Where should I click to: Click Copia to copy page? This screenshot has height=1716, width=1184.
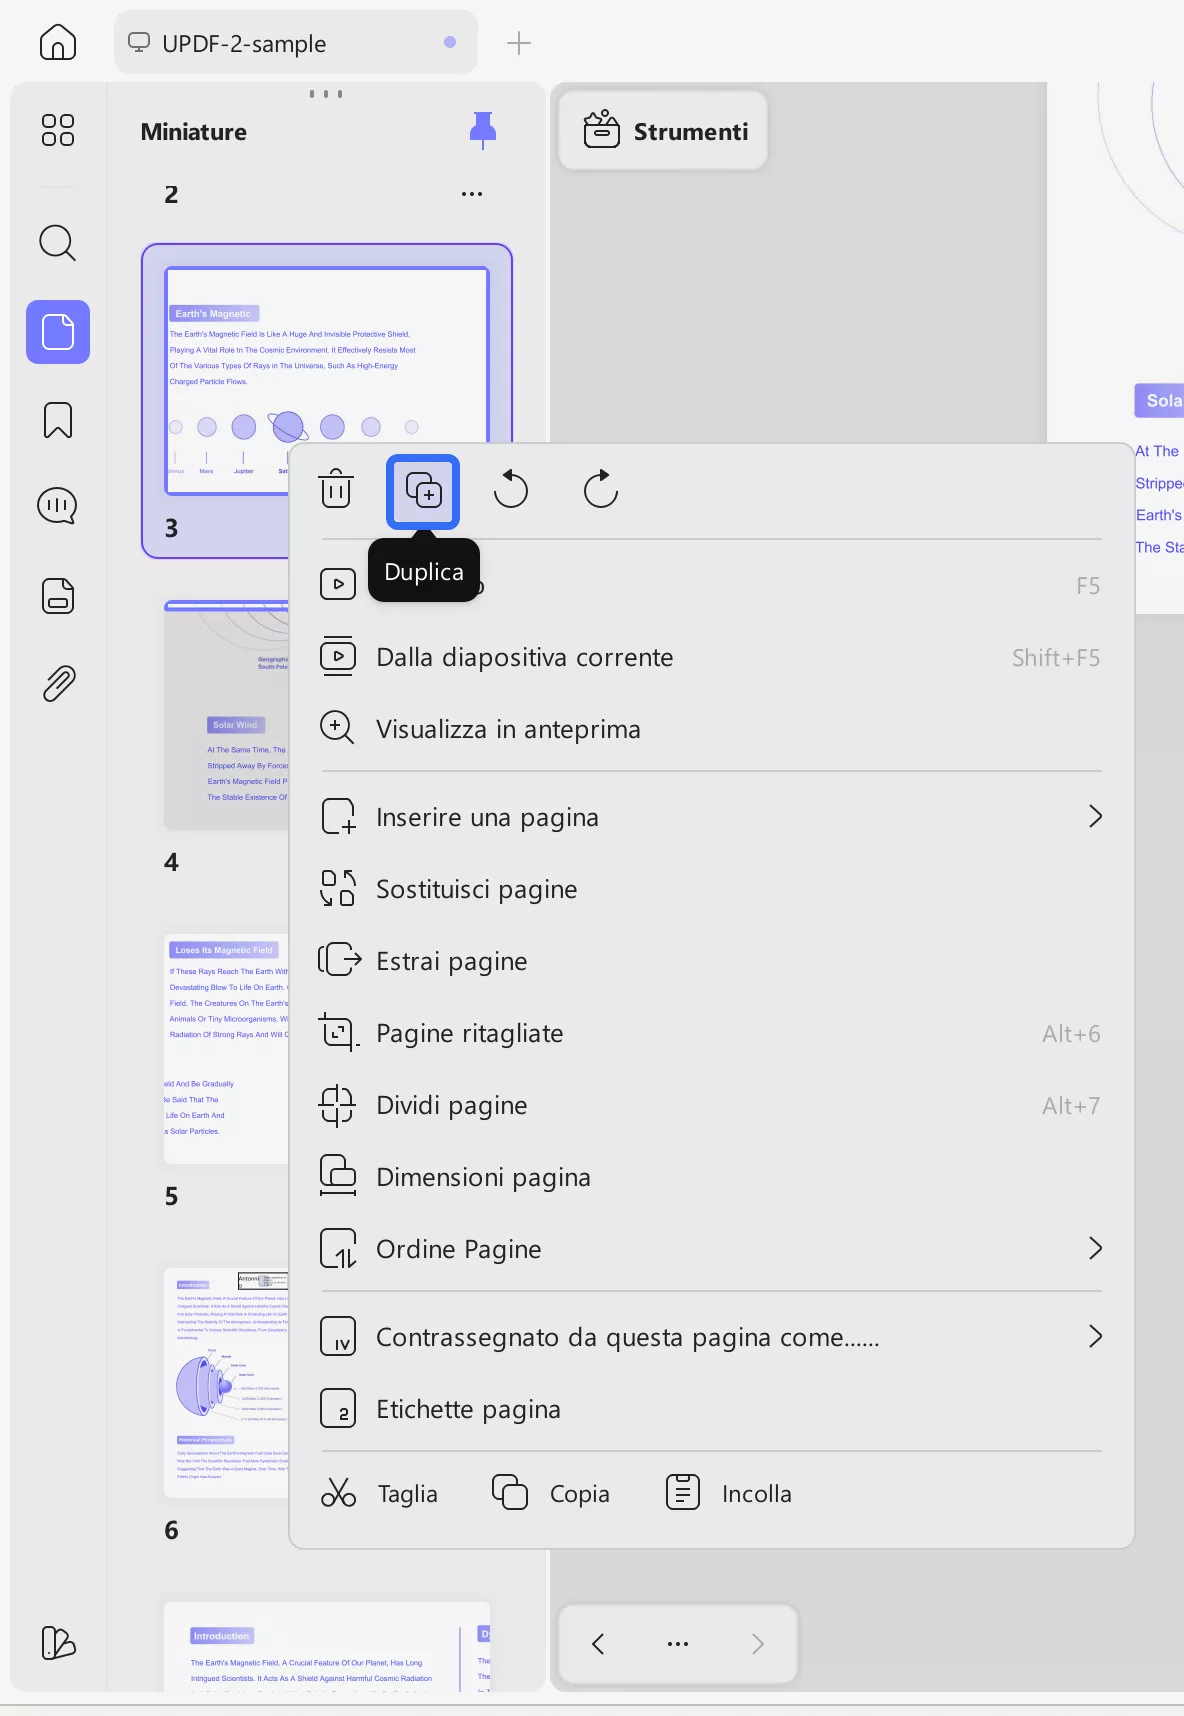point(552,1493)
